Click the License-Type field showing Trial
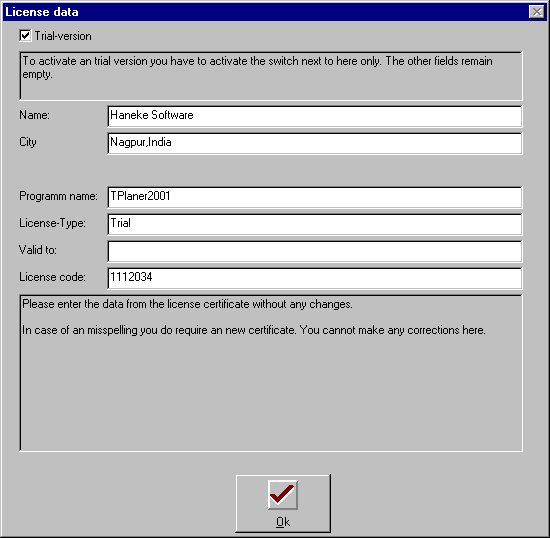The height and width of the screenshot is (538, 550). [315, 224]
